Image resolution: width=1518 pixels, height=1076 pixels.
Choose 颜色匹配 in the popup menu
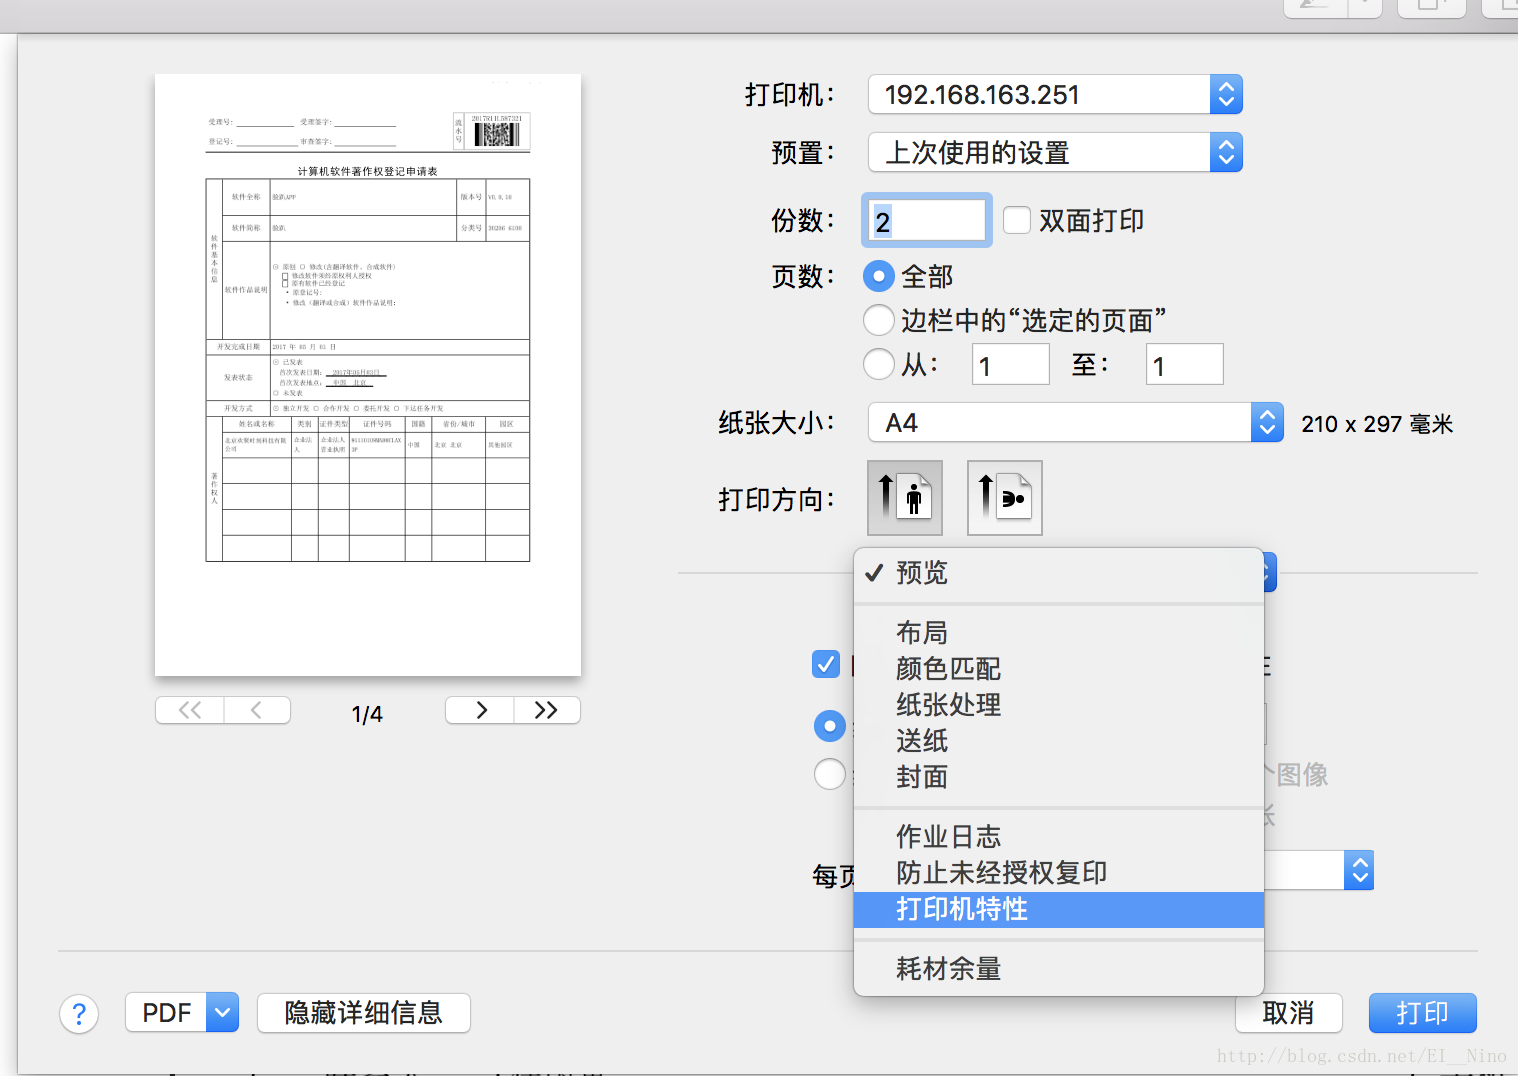1059,669
